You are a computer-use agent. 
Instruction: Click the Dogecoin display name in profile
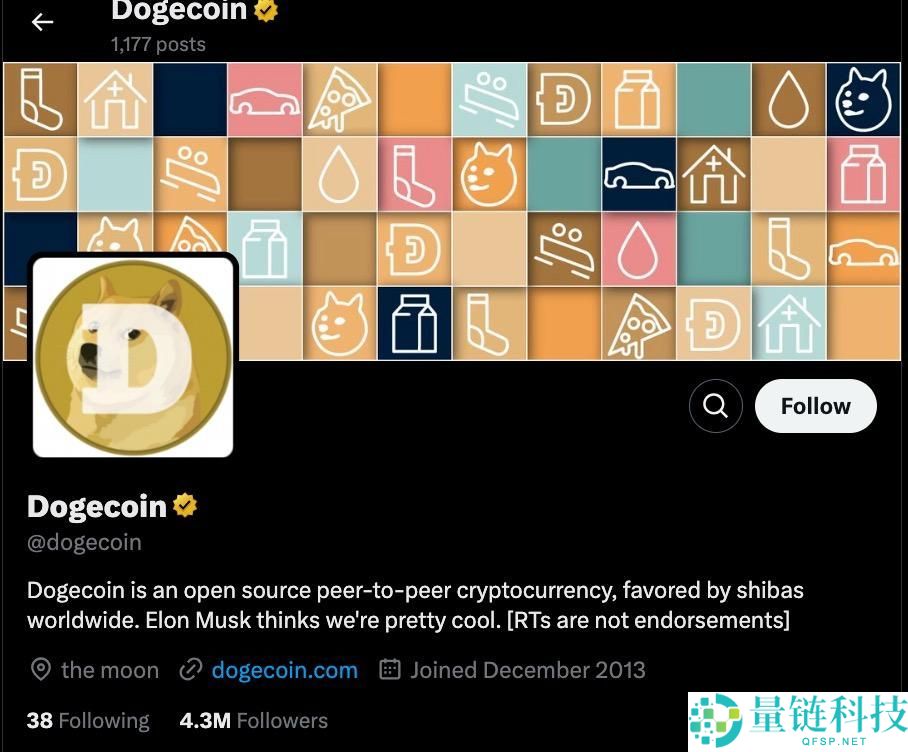97,506
